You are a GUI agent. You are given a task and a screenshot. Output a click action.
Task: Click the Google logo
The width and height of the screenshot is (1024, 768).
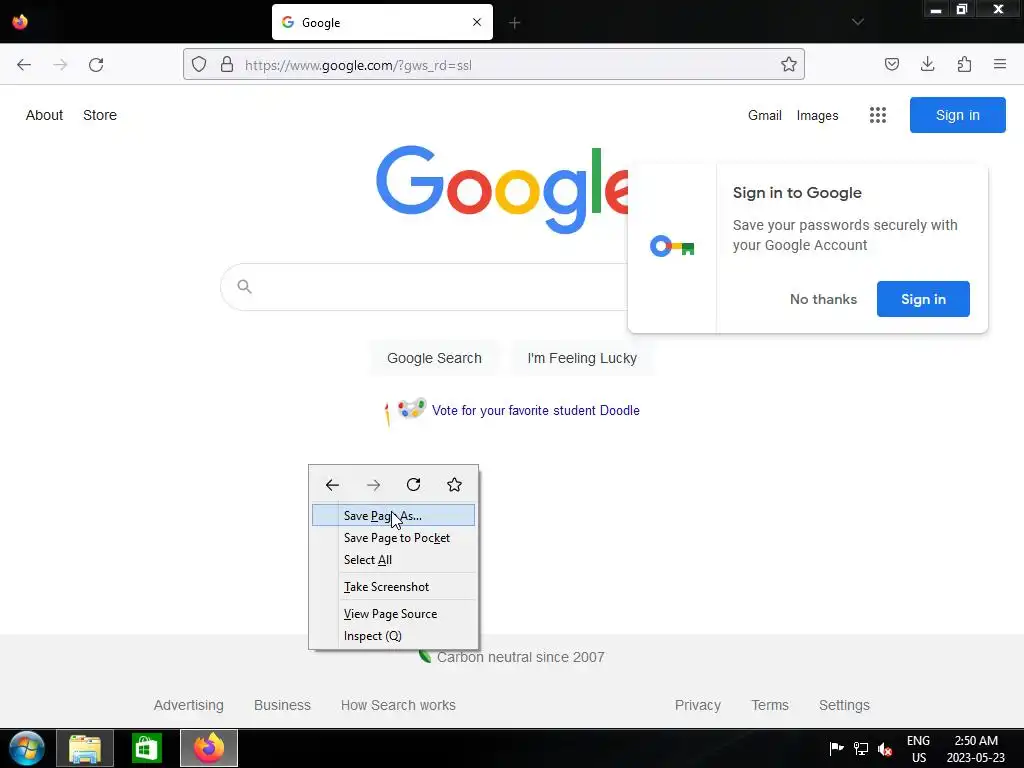point(502,189)
